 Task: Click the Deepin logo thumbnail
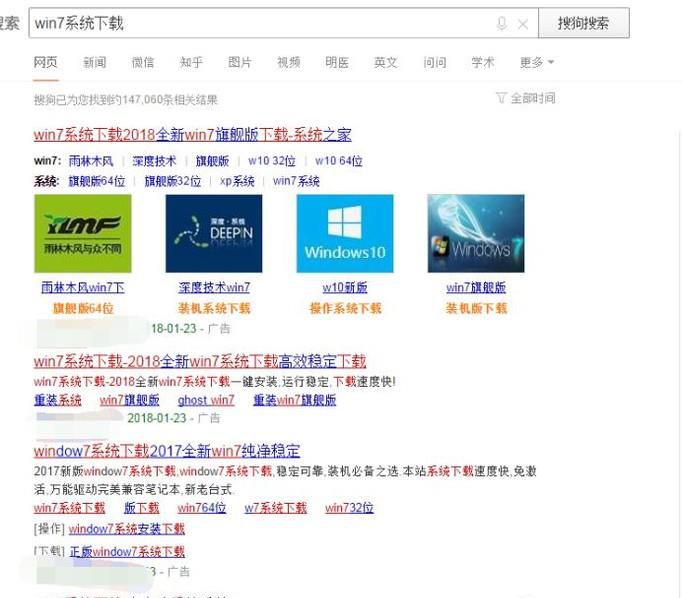(x=214, y=234)
